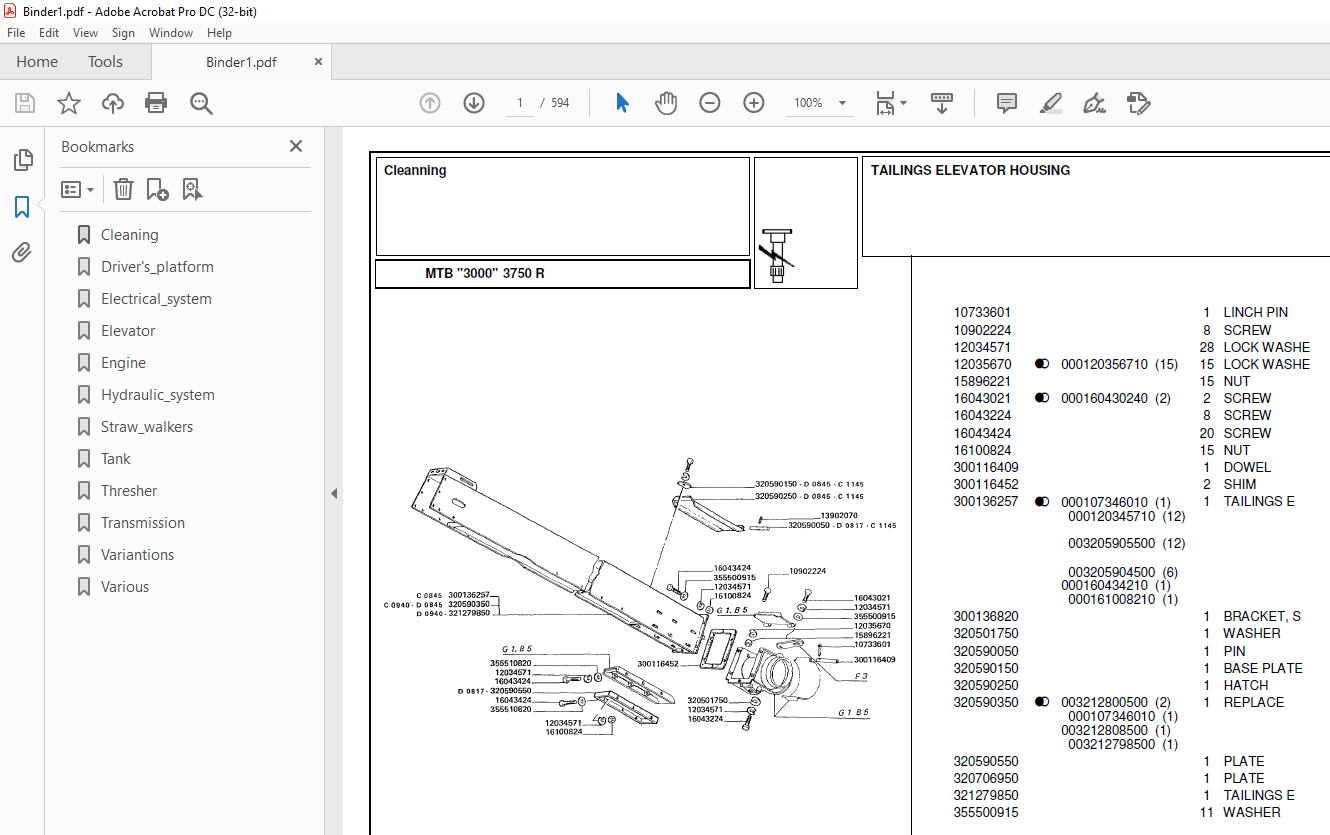Open the Straw_walkers bookmark
Image resolution: width=1330 pixels, height=835 pixels.
click(147, 427)
